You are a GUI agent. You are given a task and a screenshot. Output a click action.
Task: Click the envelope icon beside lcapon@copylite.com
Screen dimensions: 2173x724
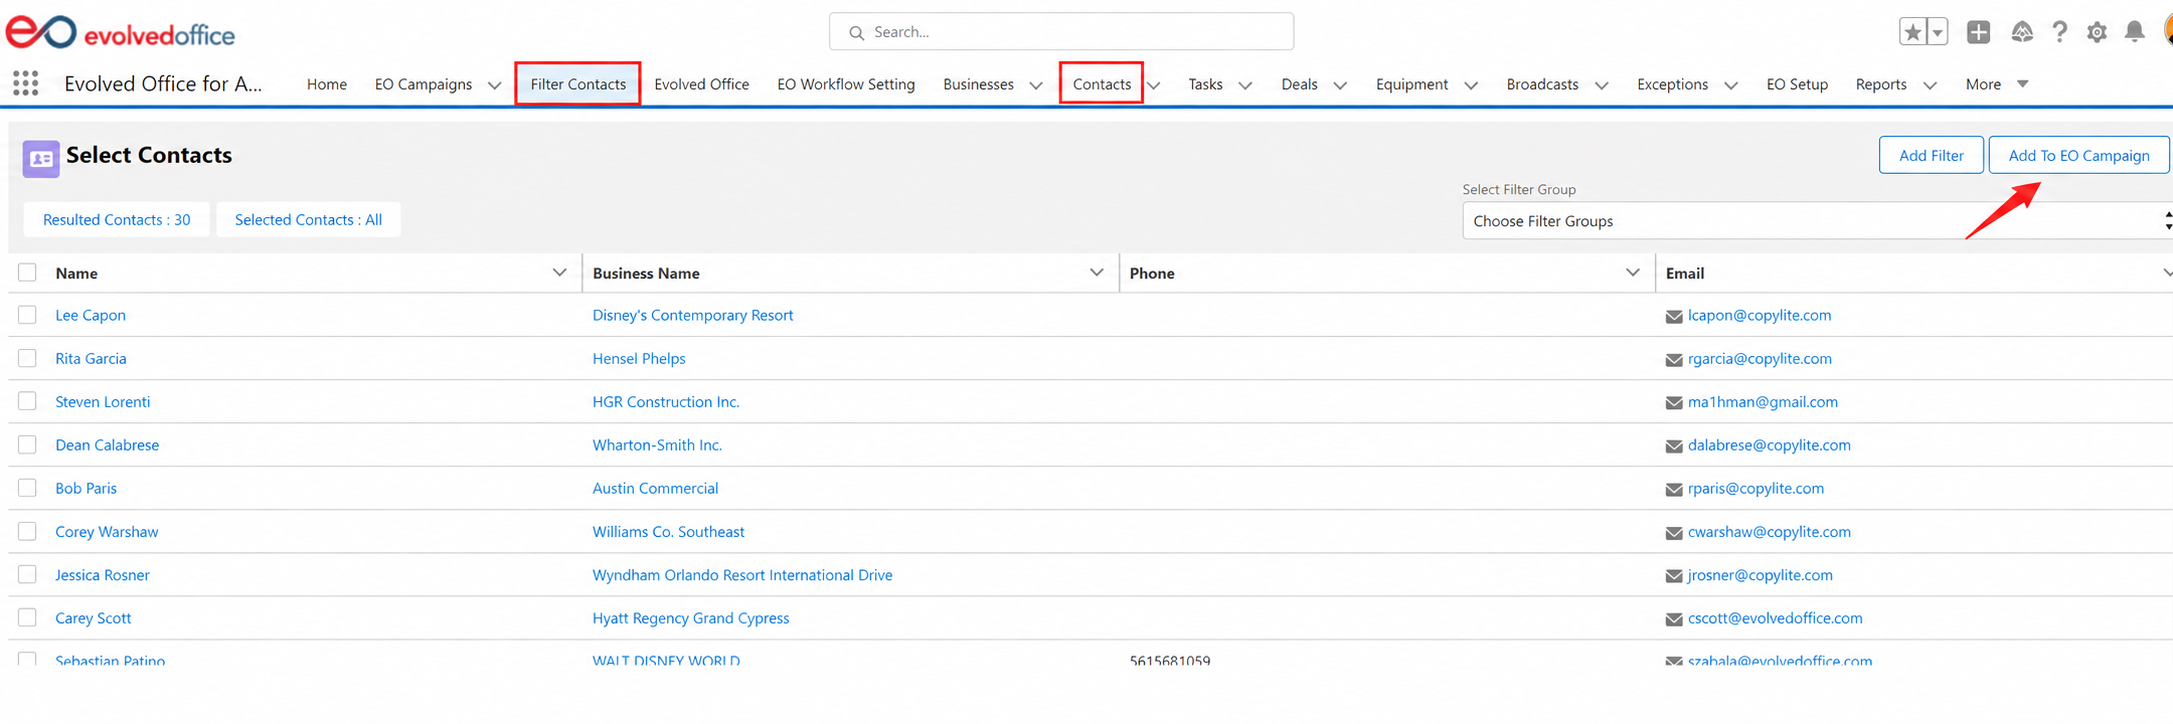click(x=1674, y=316)
